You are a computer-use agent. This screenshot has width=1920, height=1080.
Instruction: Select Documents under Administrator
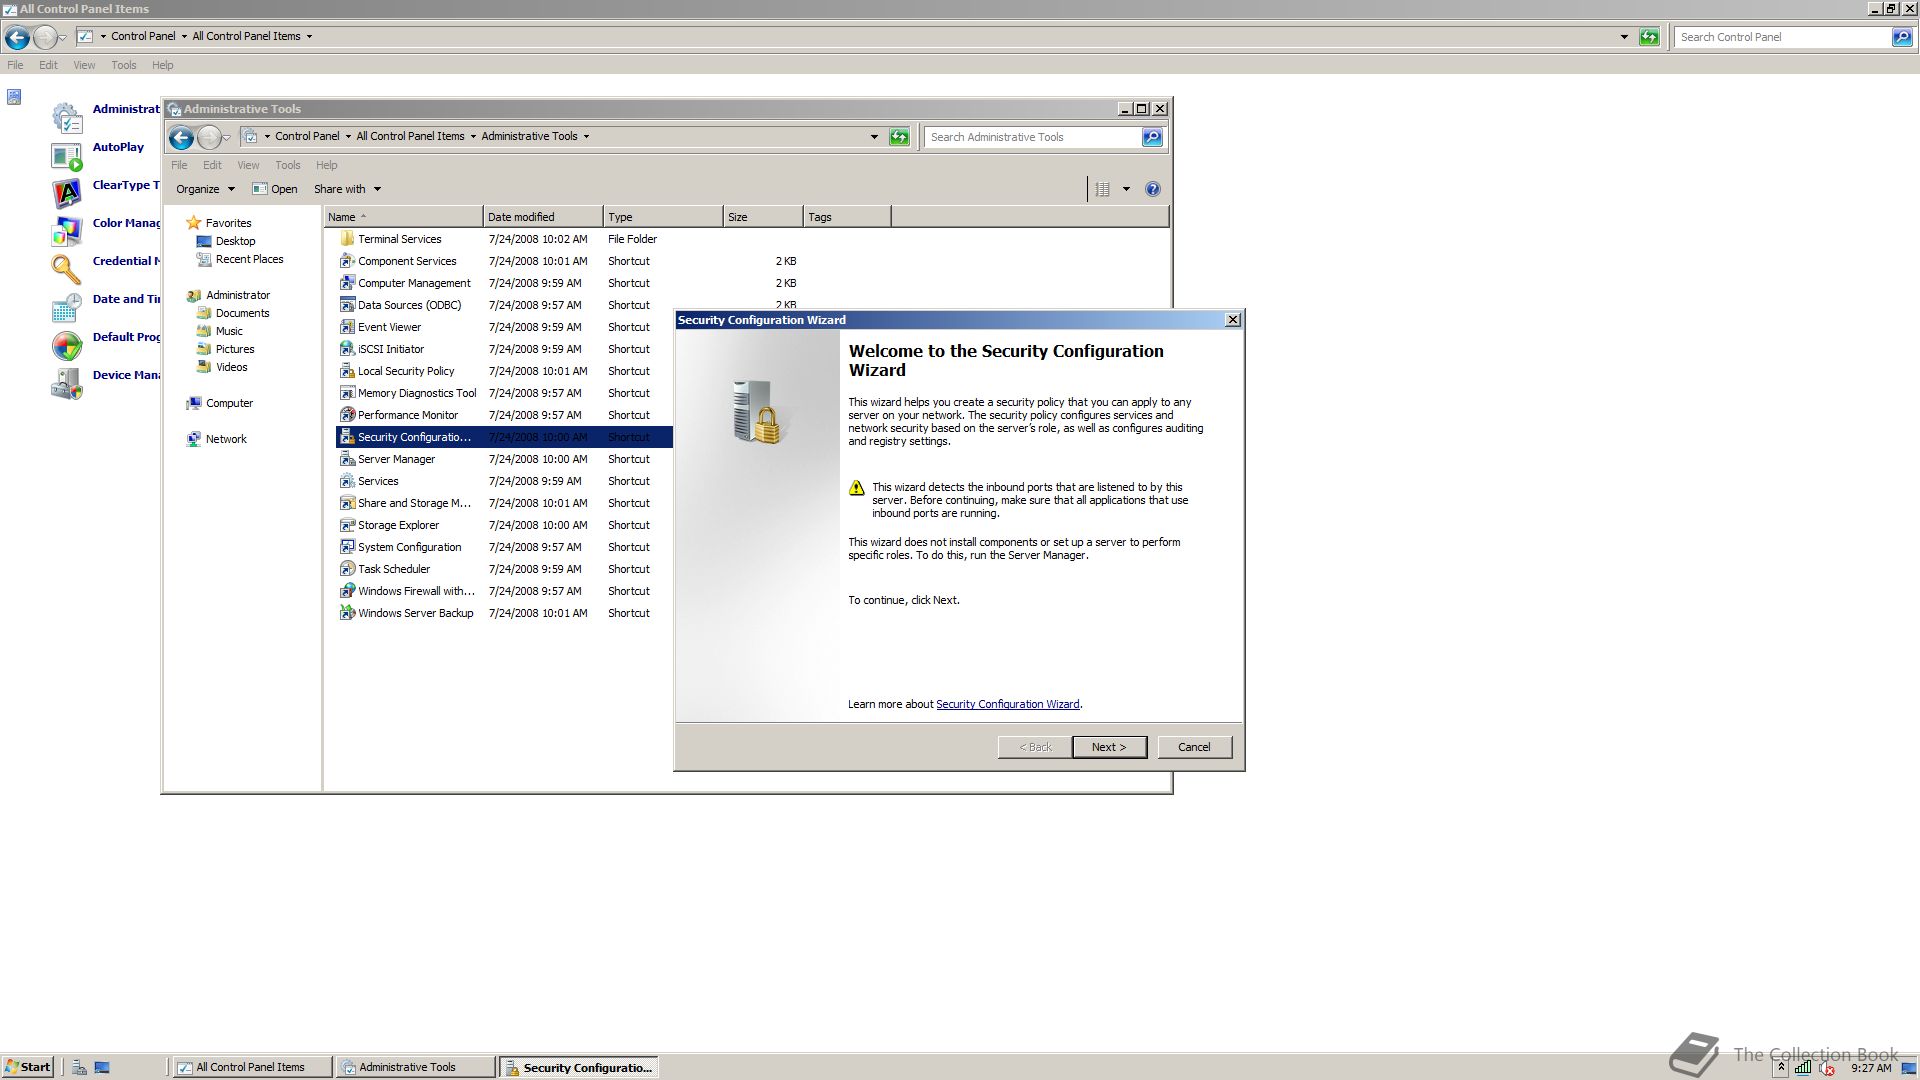(x=242, y=313)
